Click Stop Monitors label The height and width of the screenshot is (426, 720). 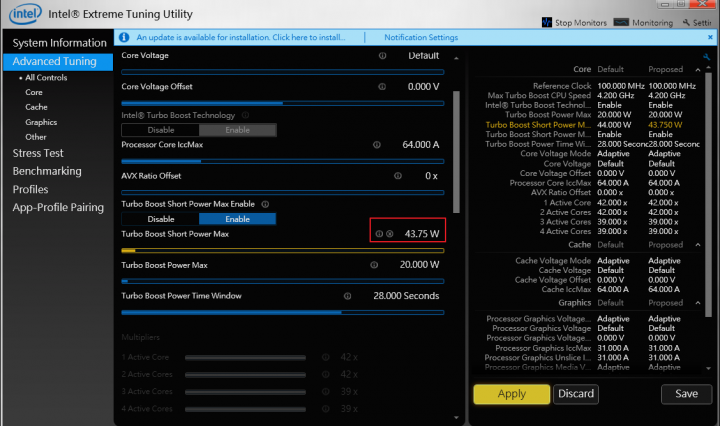(x=580, y=22)
